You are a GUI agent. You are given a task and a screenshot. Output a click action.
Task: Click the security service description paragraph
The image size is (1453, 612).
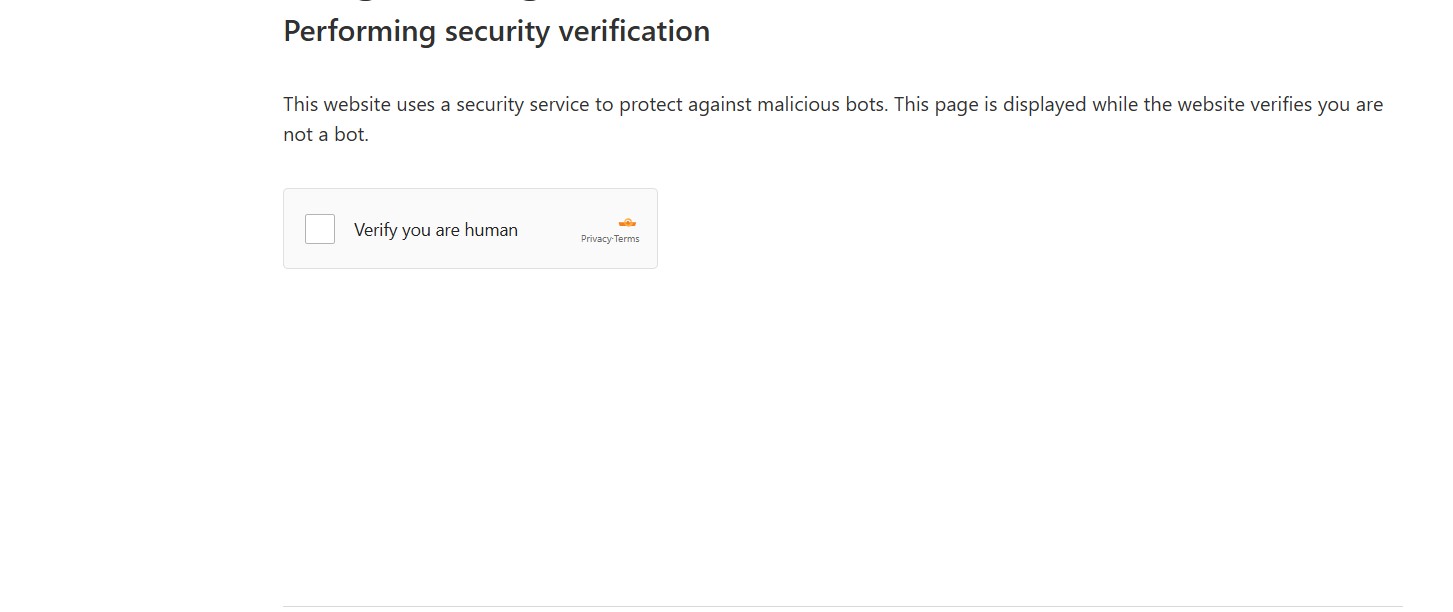coord(833,119)
